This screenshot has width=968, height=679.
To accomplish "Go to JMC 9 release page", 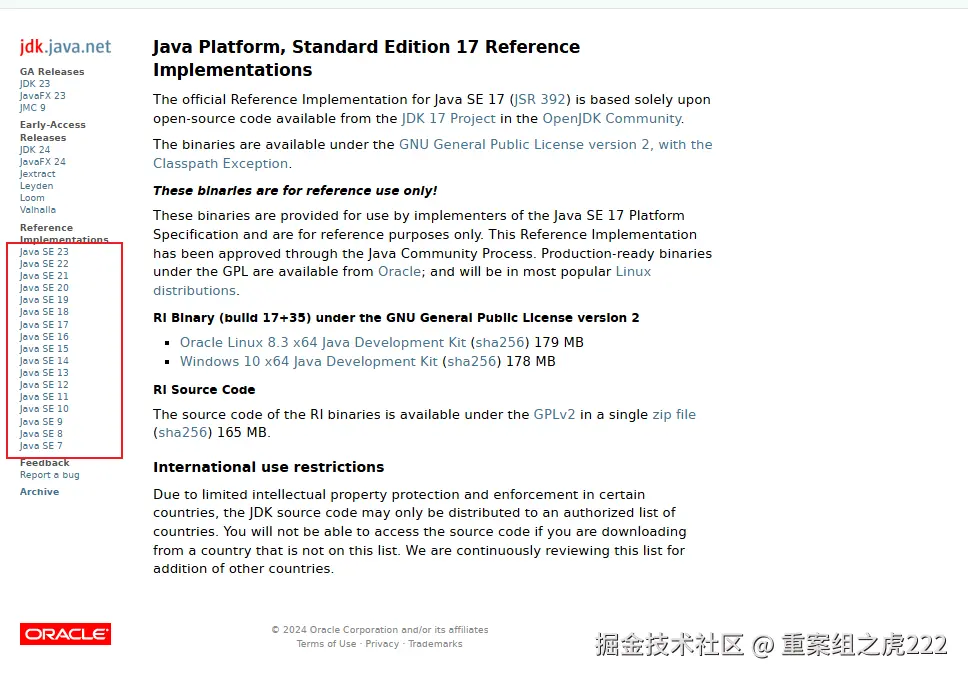I will pos(33,107).
